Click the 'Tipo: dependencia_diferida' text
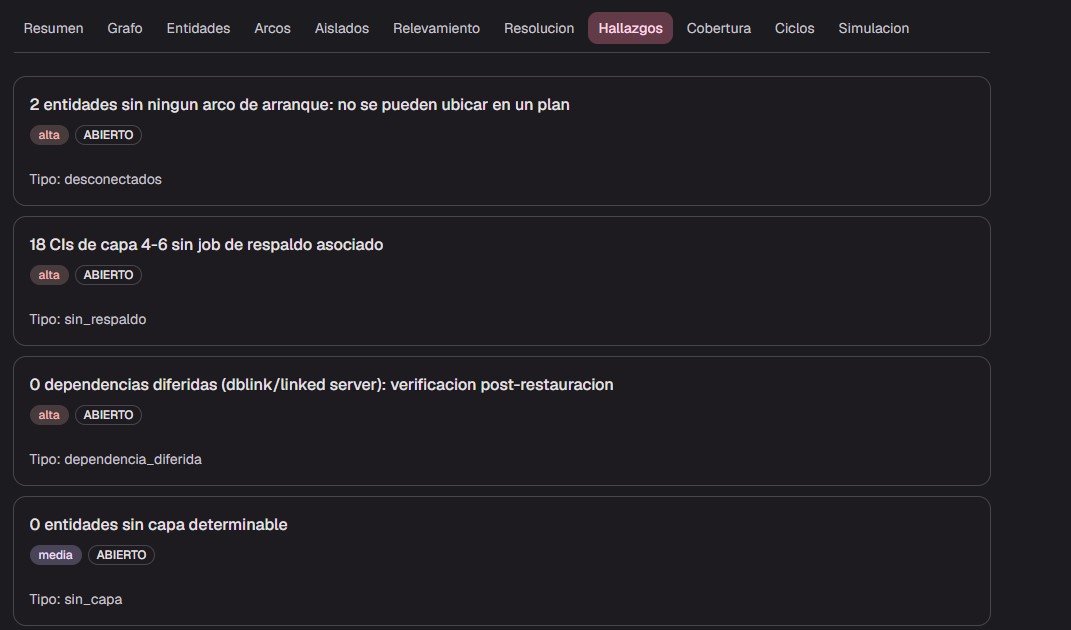 [115, 460]
